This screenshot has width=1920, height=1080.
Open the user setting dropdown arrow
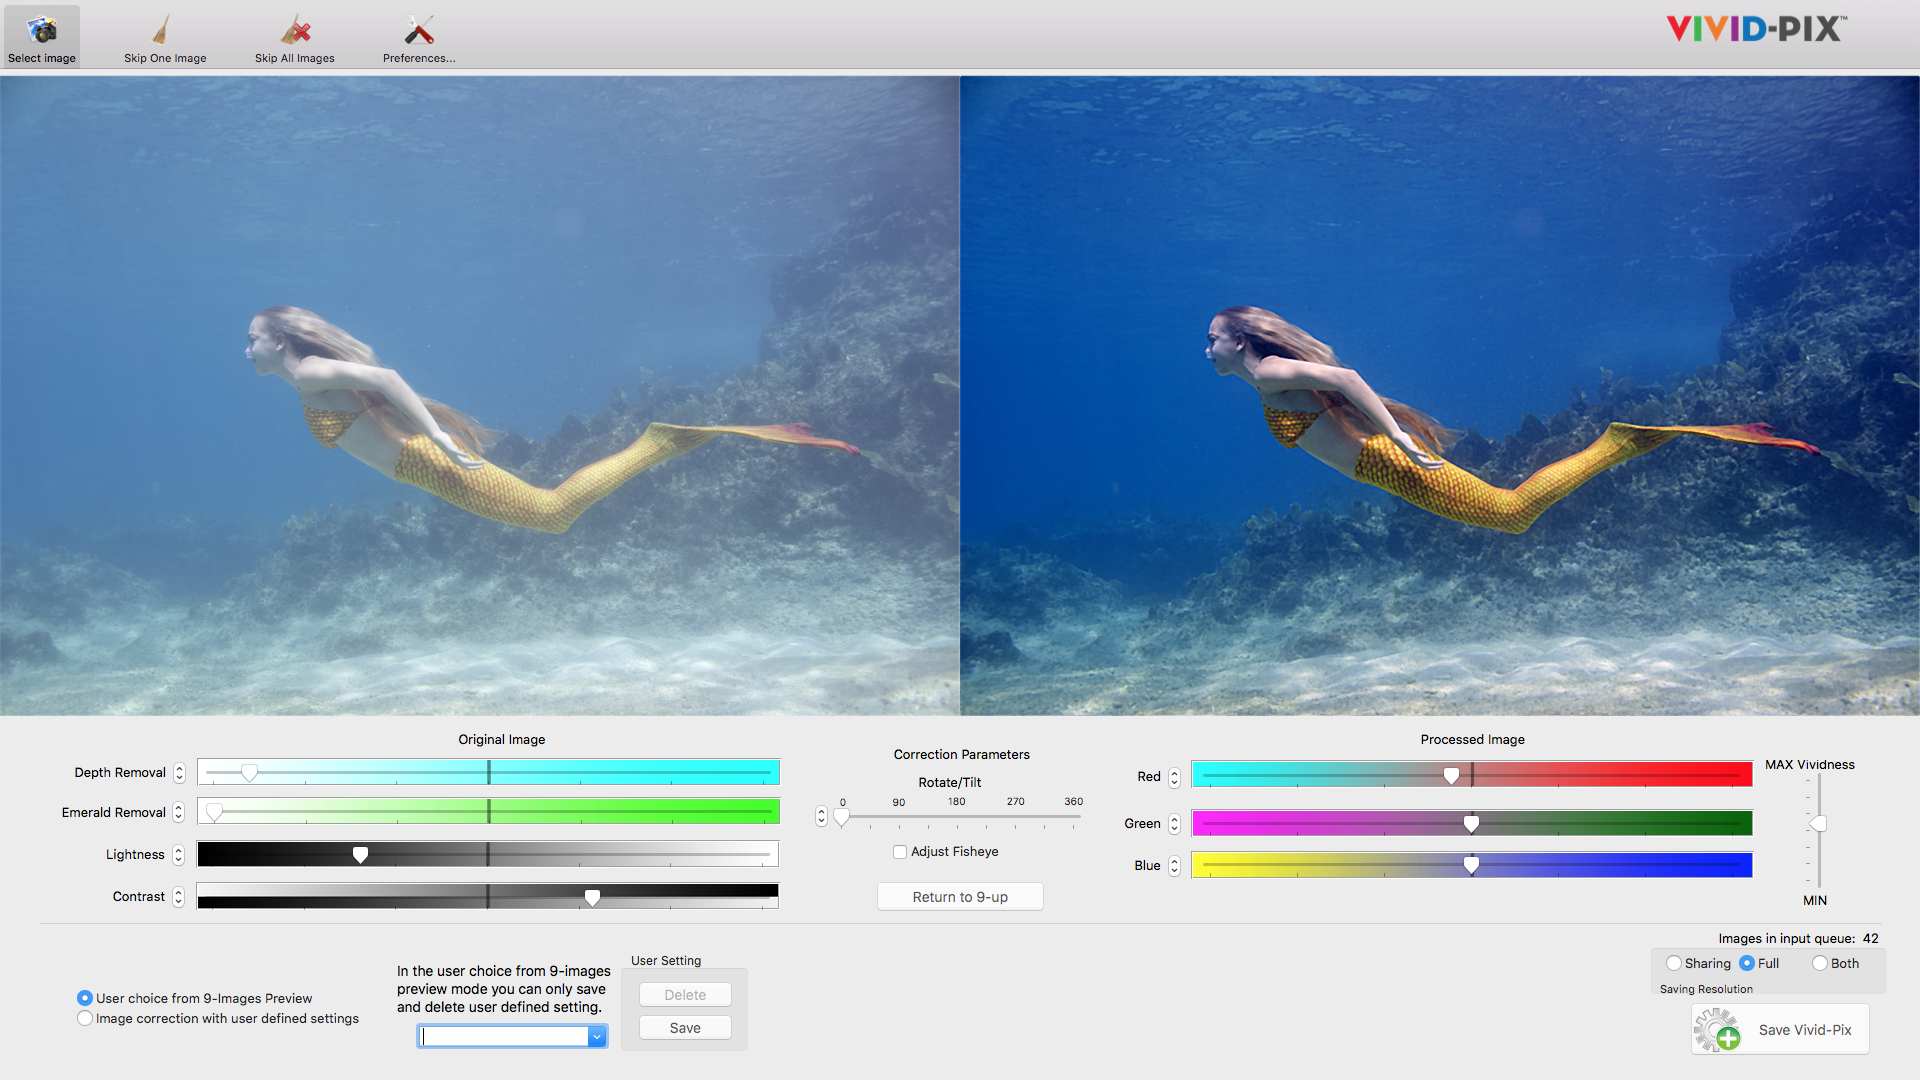coord(597,1037)
